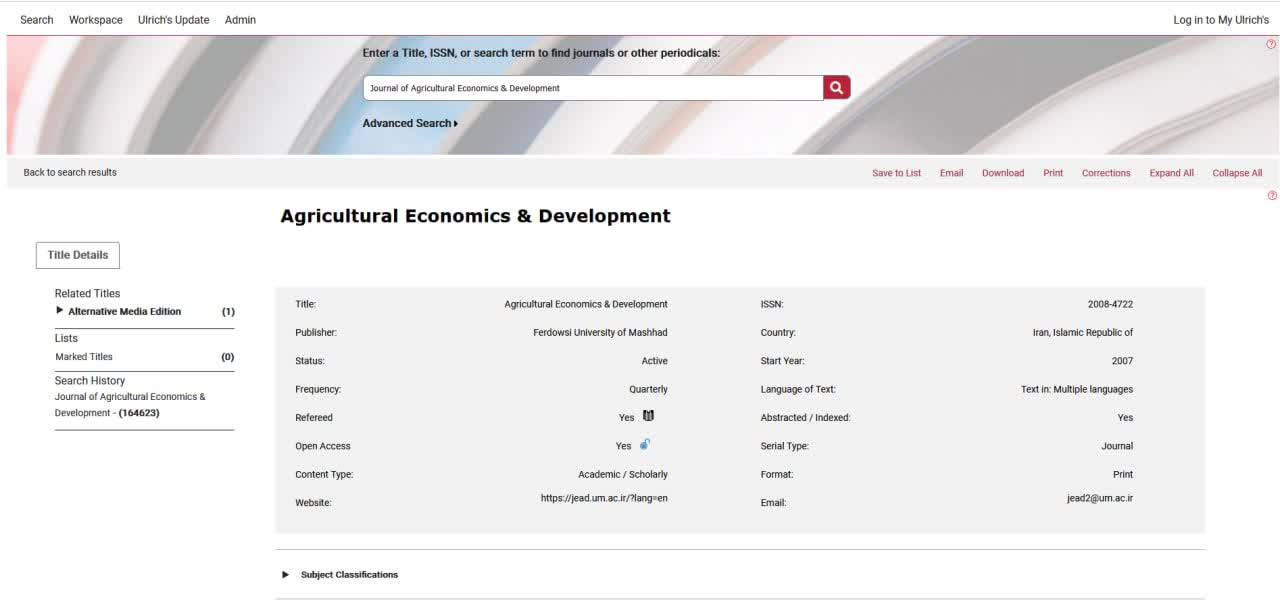Open the Advanced Search options
Viewport: 1280px width, 600px height.
pyautogui.click(x=410, y=123)
